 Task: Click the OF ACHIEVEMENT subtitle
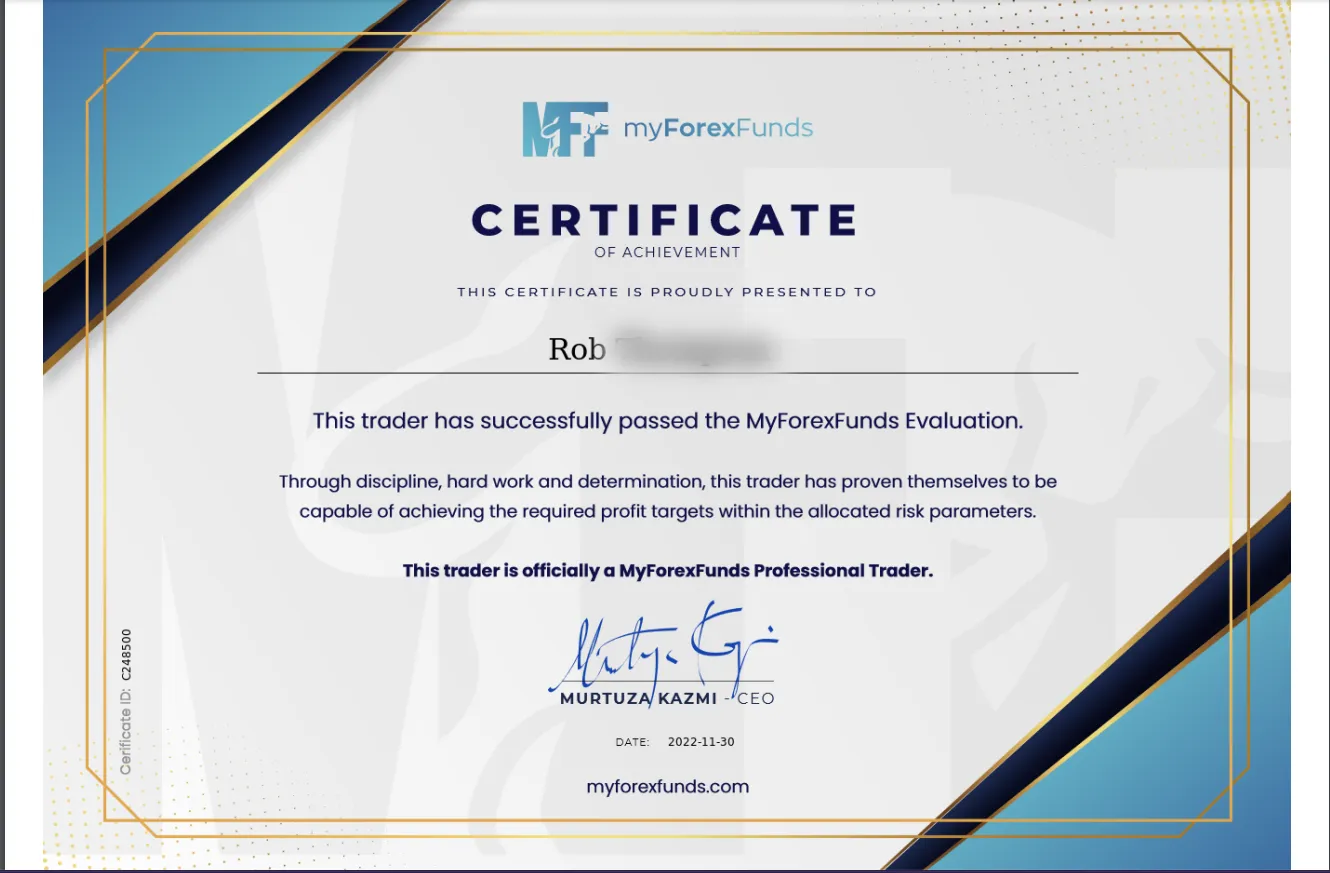tap(667, 252)
